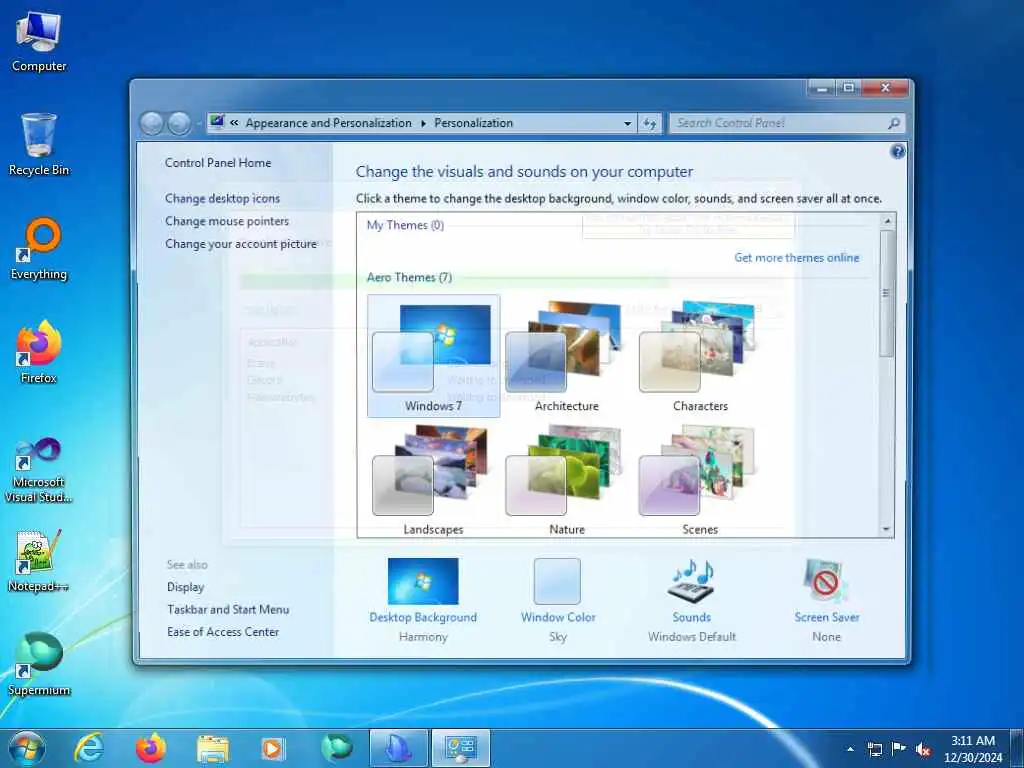This screenshot has width=1024, height=768.
Task: Open Change your account picture
Action: pyautogui.click(x=240, y=244)
